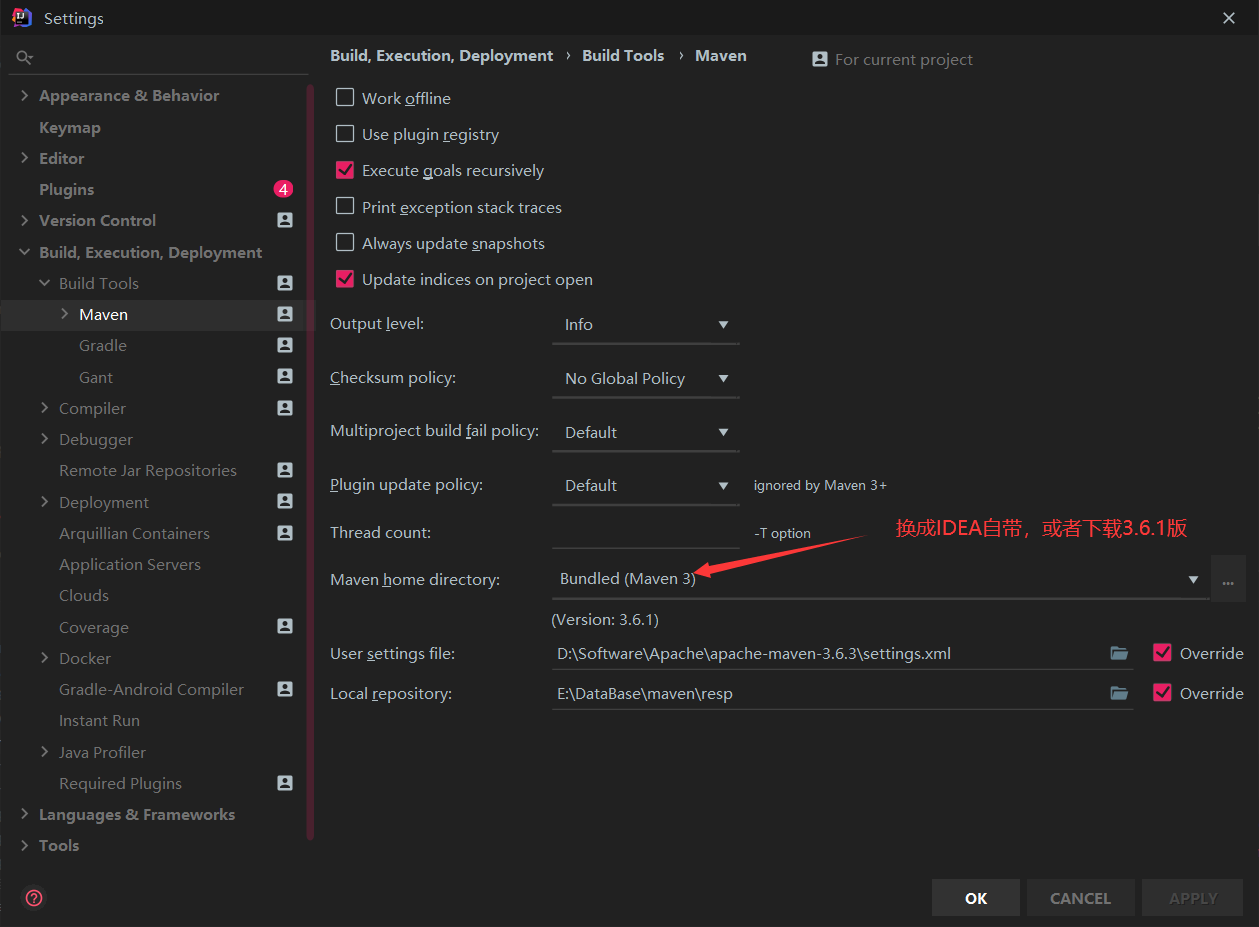Click project-level icon next to Arquillian Containers
The width and height of the screenshot is (1259, 927).
coord(285,533)
